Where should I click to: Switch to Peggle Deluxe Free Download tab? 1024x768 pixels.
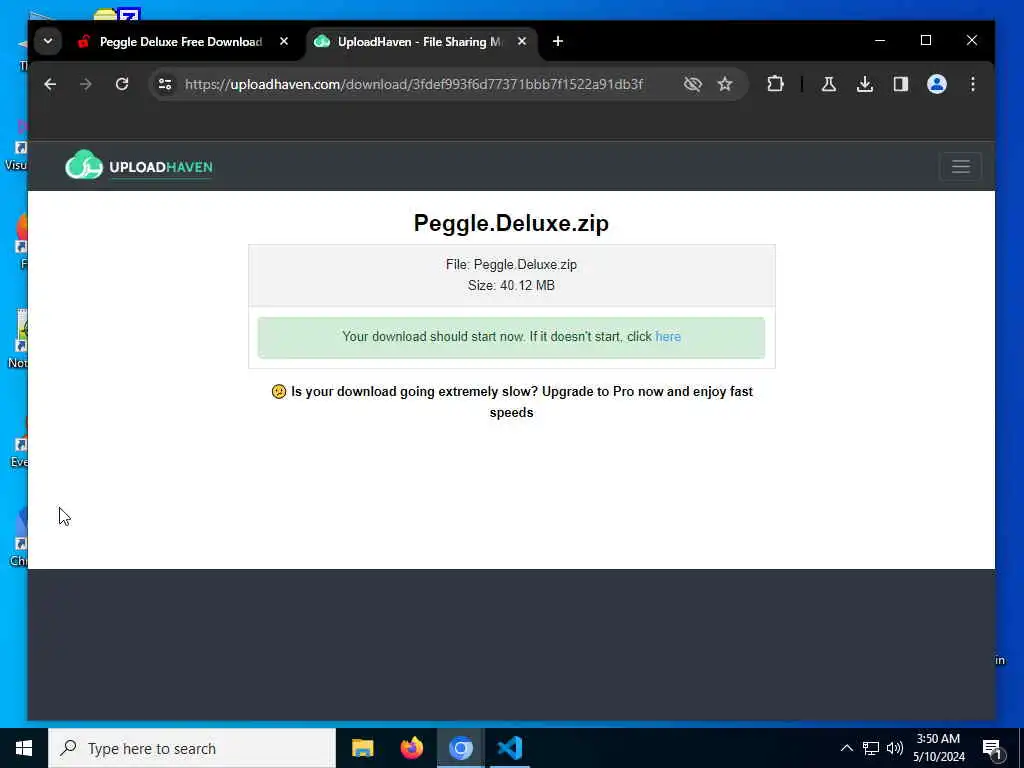(x=182, y=42)
